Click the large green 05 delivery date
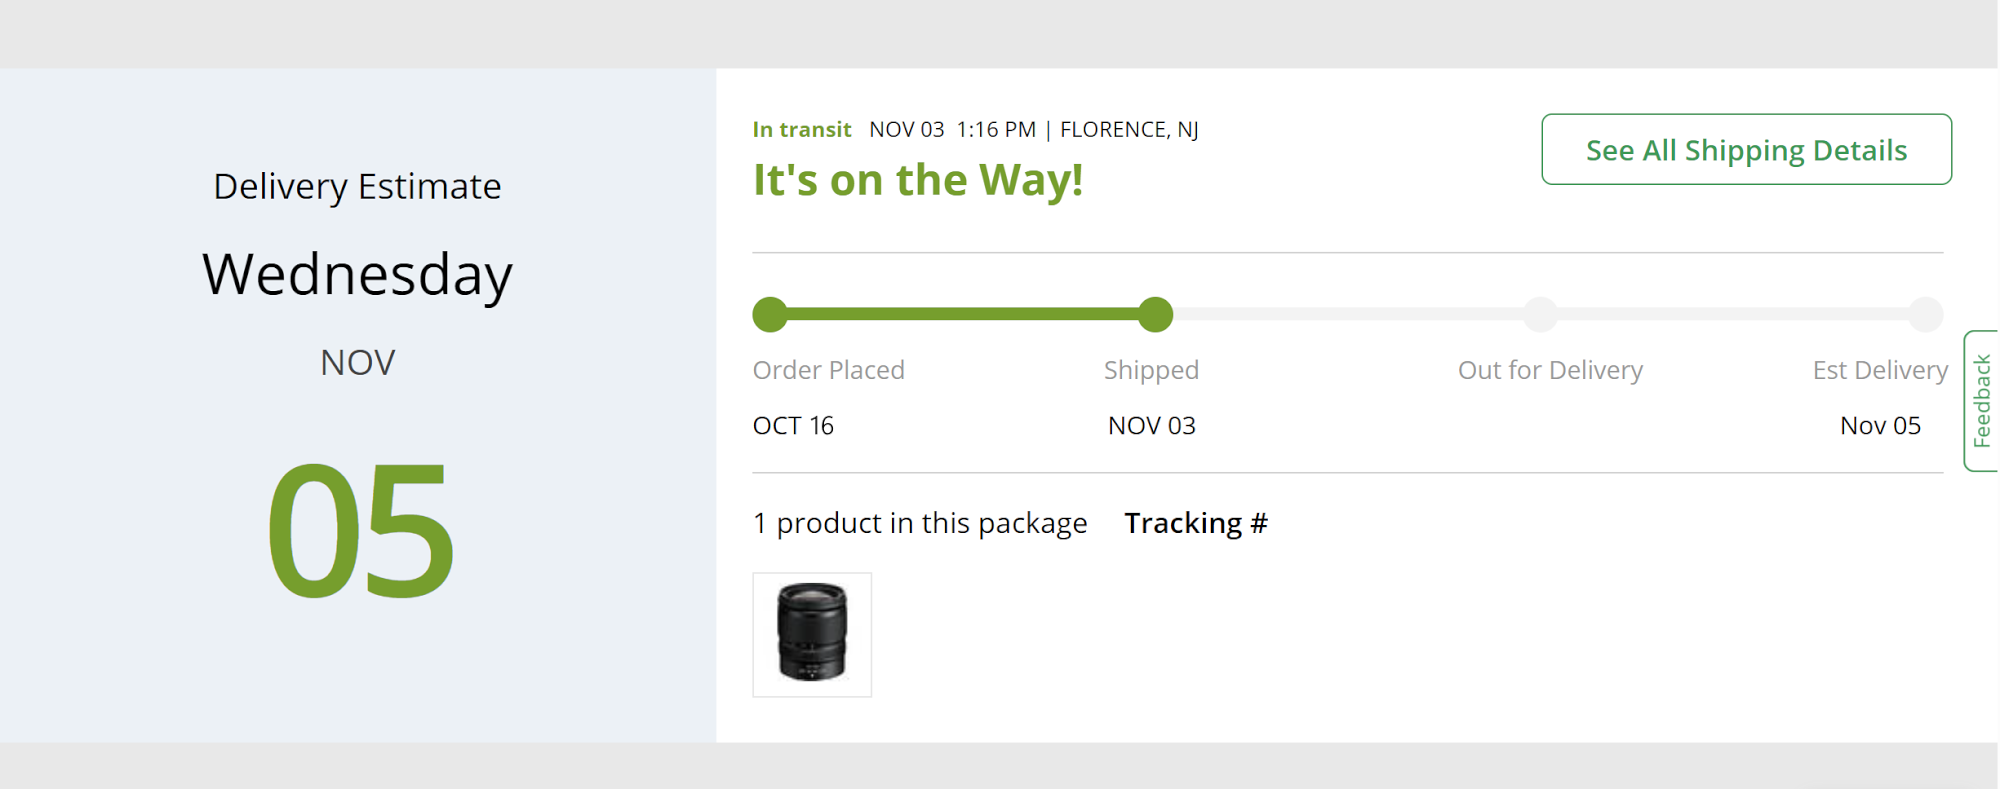2000x789 pixels. tap(360, 529)
